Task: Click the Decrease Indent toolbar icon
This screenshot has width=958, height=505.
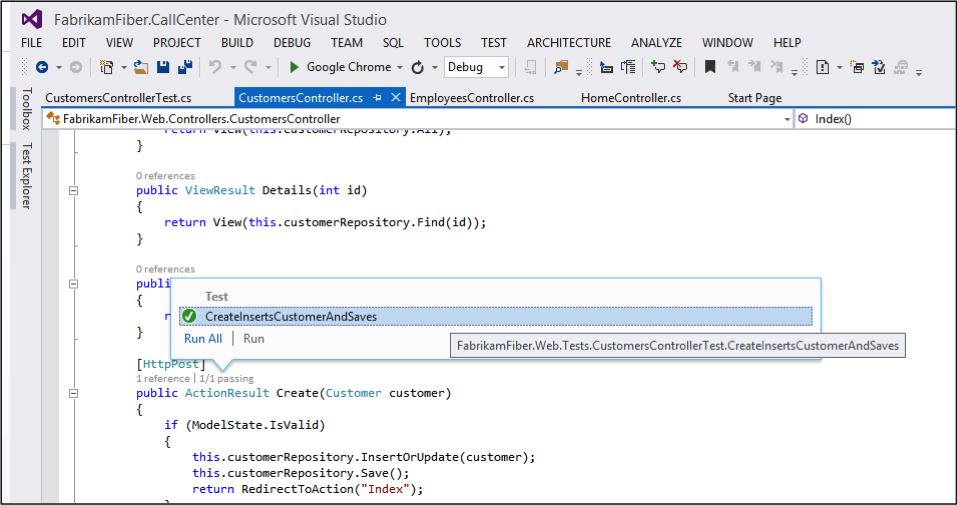Action: [x=606, y=67]
